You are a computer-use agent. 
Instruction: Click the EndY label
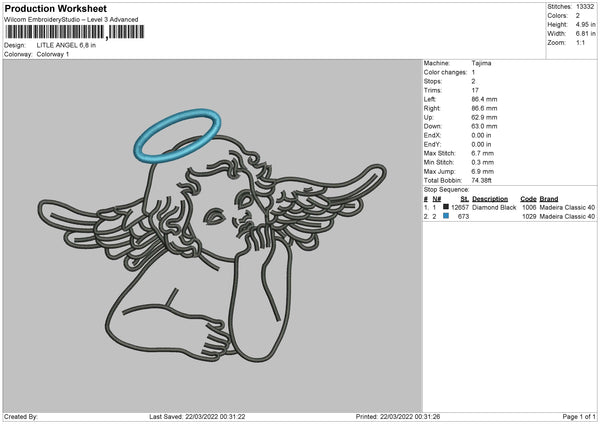click(x=432, y=145)
